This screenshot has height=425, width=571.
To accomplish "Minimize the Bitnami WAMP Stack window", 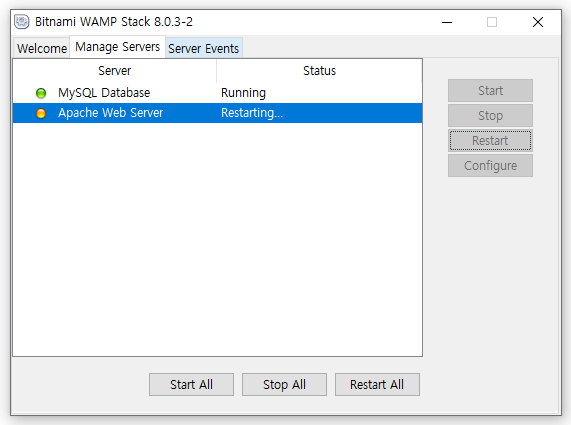I will (447, 22).
